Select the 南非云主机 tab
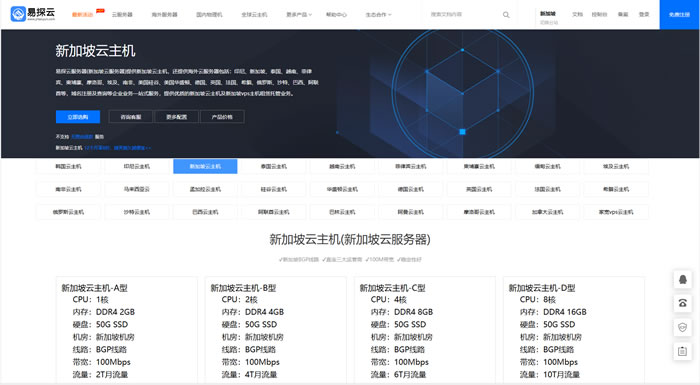The image size is (700, 385). click(68, 189)
